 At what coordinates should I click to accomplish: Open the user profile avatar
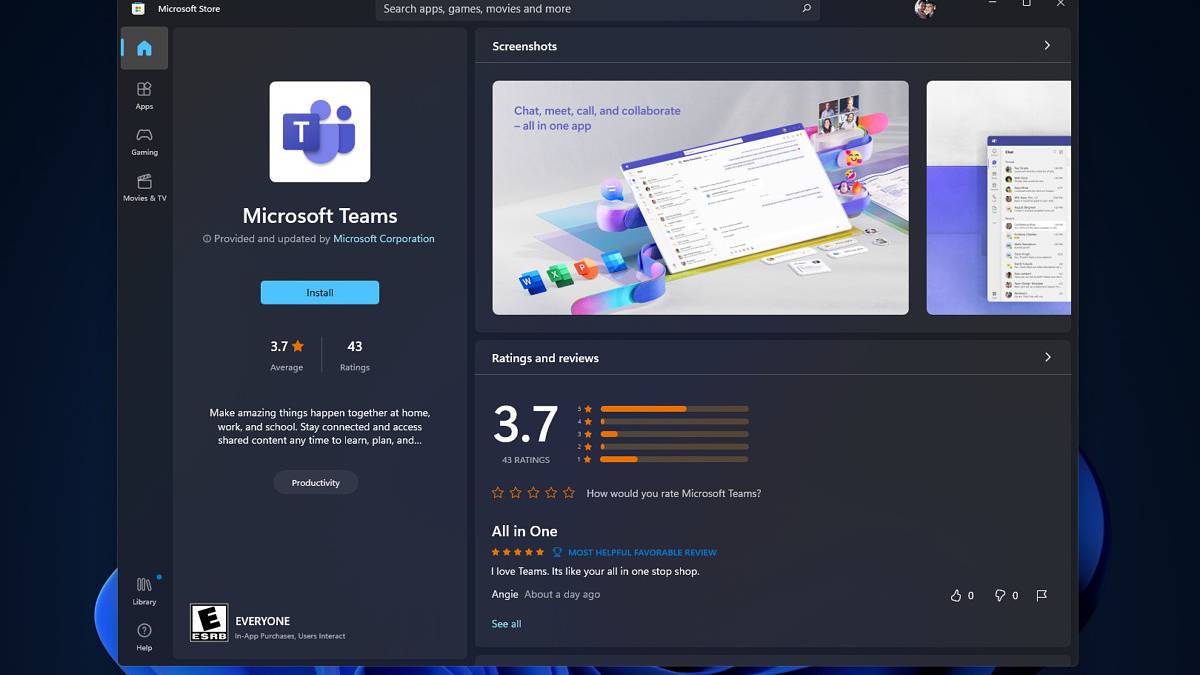point(925,9)
